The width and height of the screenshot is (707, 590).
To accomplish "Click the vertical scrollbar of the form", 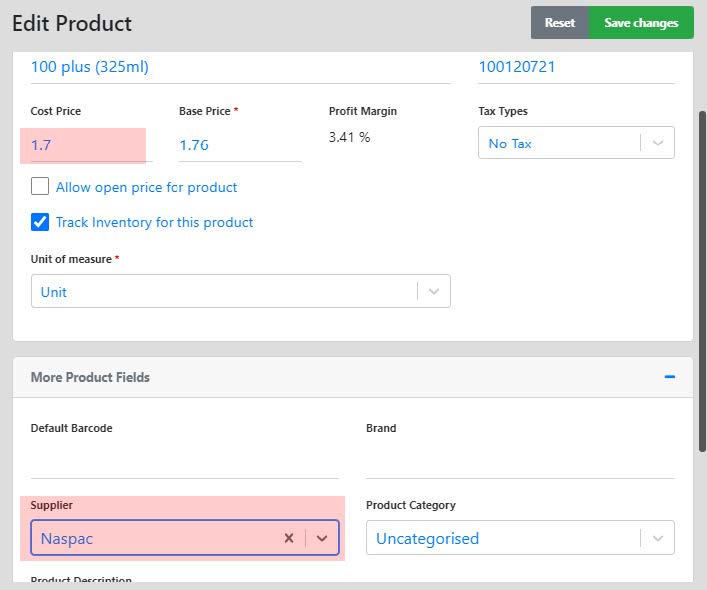I will point(702,281).
